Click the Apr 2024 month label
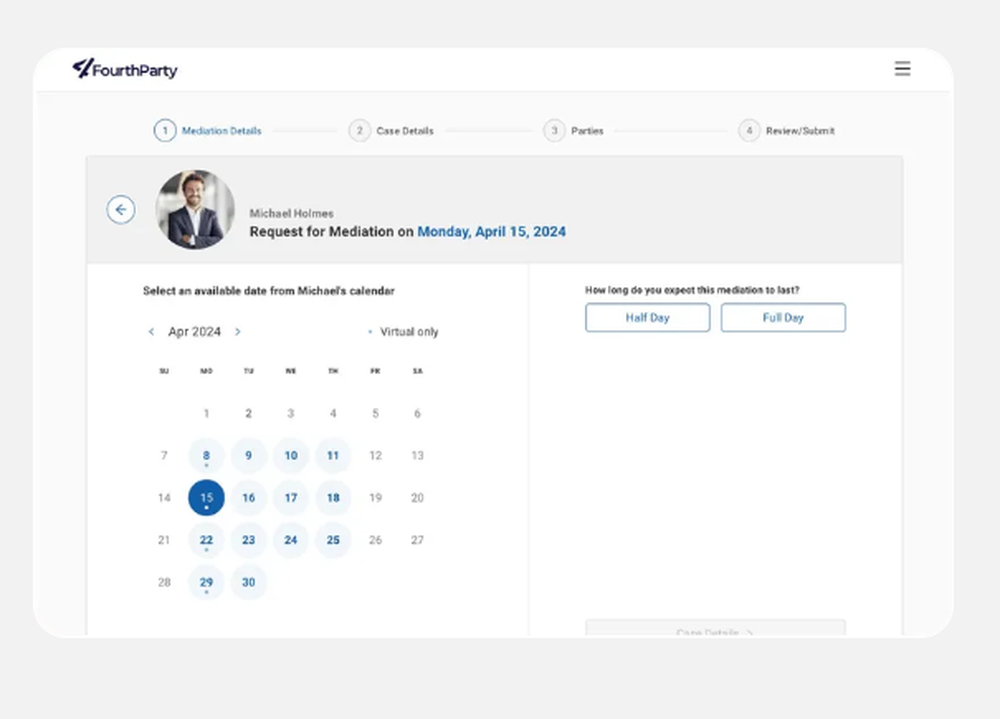Image resolution: width=1000 pixels, height=719 pixels. coord(194,332)
